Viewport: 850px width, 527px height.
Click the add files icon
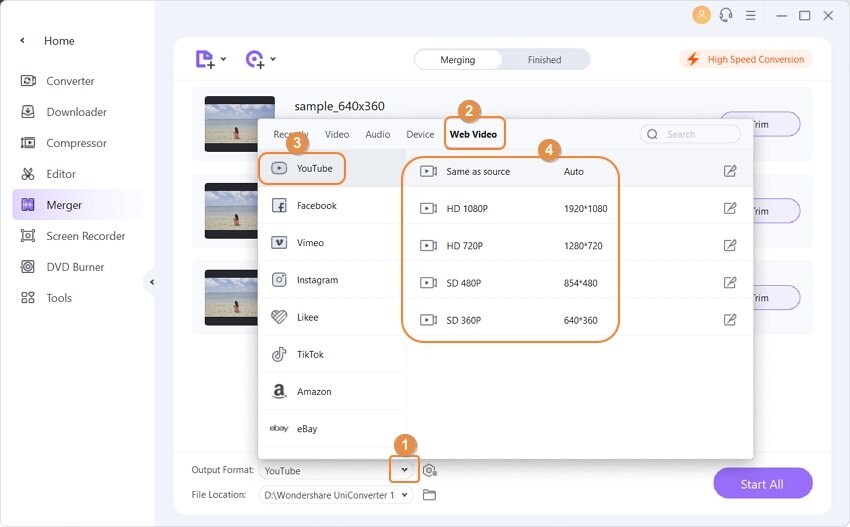click(x=205, y=59)
